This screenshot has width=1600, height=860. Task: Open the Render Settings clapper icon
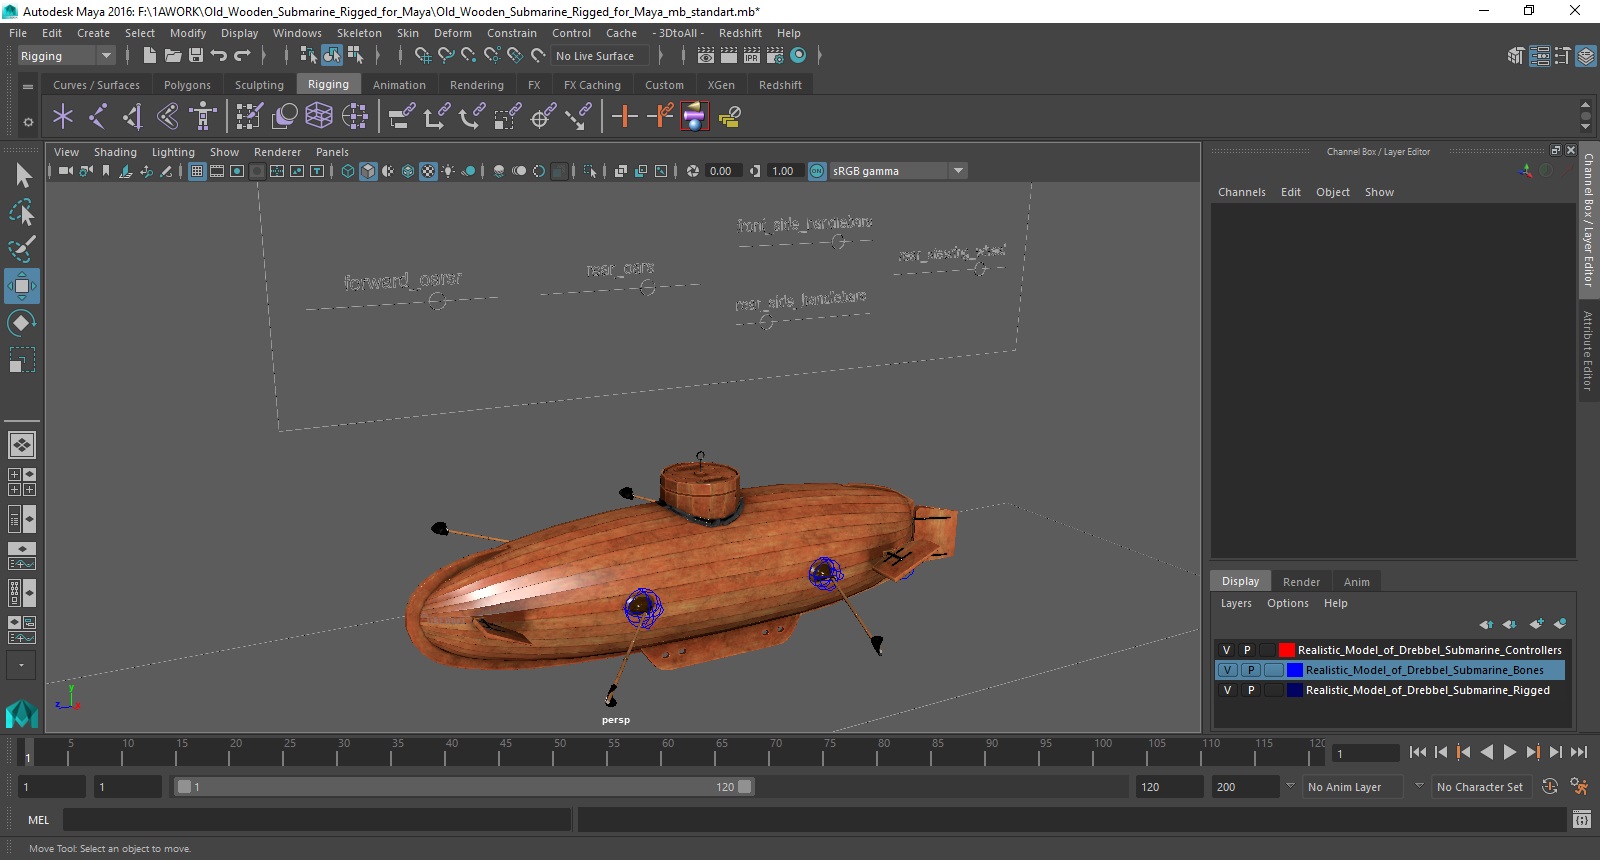pyautogui.click(x=776, y=56)
